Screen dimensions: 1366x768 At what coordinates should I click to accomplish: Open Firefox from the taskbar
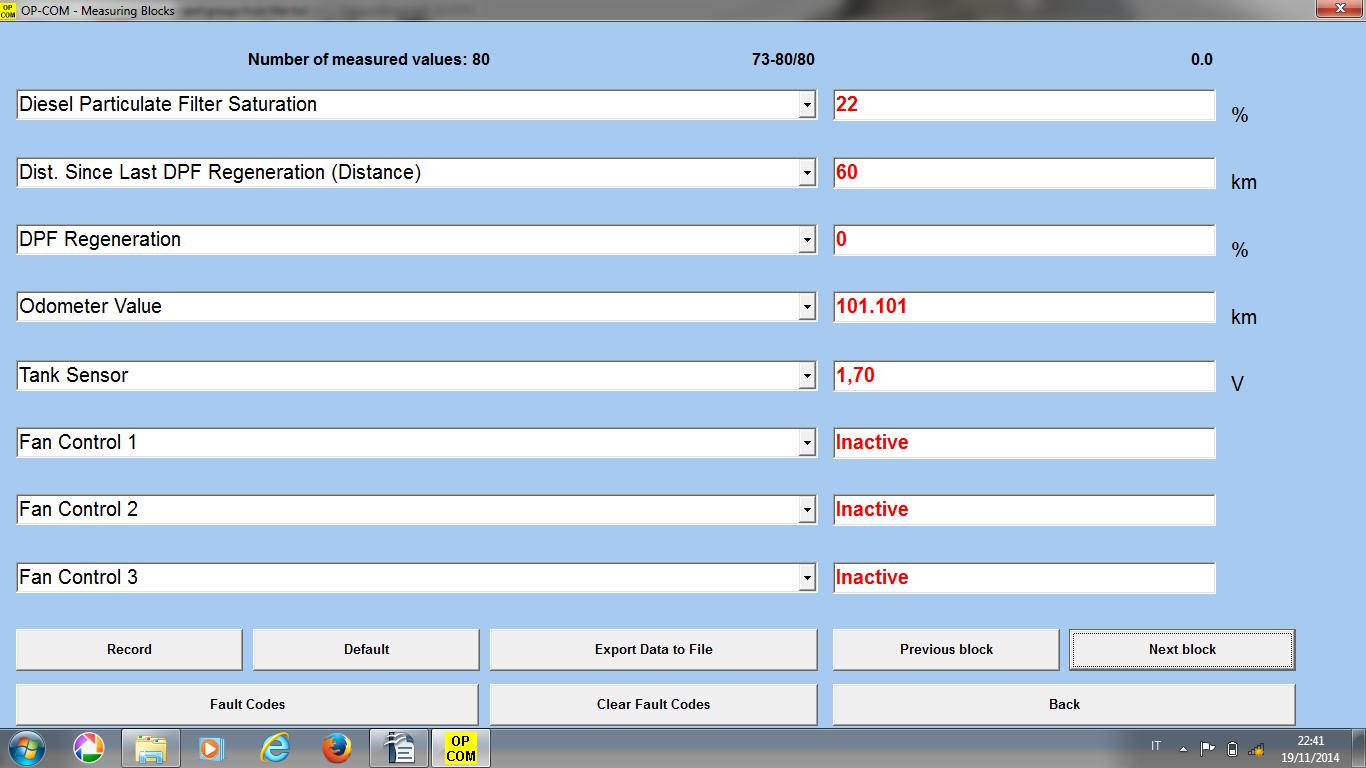[x=337, y=748]
